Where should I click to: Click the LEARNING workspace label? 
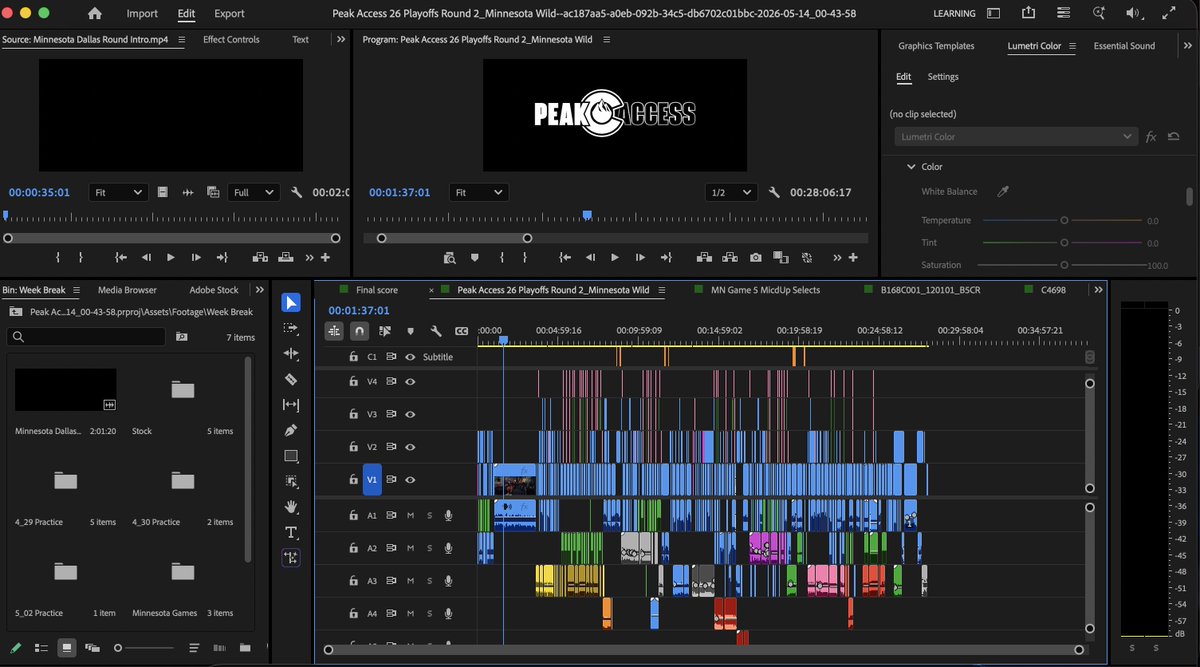(x=954, y=14)
